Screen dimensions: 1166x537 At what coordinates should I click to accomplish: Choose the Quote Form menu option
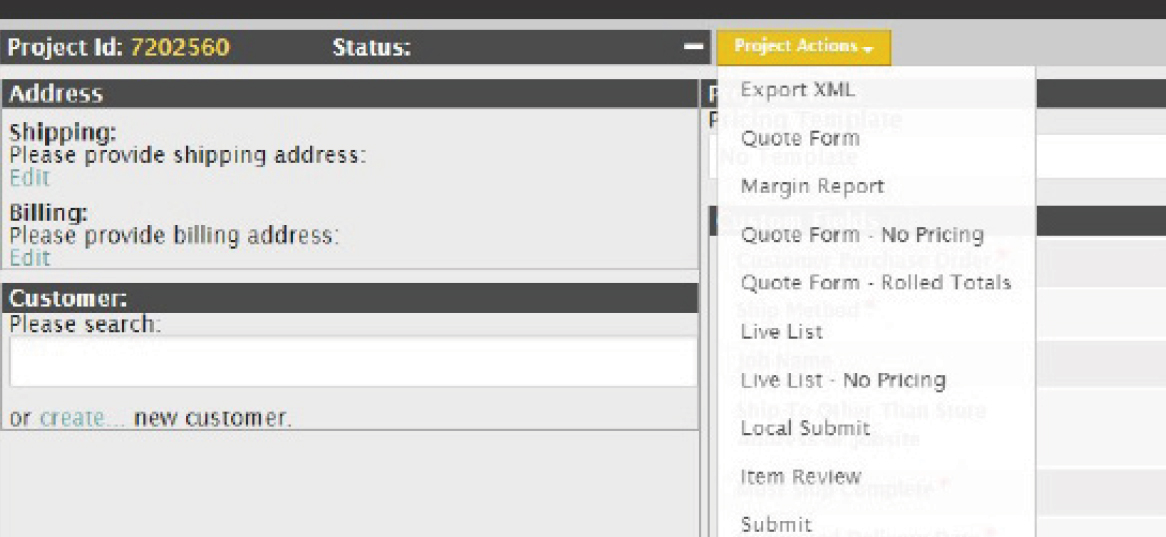point(799,138)
